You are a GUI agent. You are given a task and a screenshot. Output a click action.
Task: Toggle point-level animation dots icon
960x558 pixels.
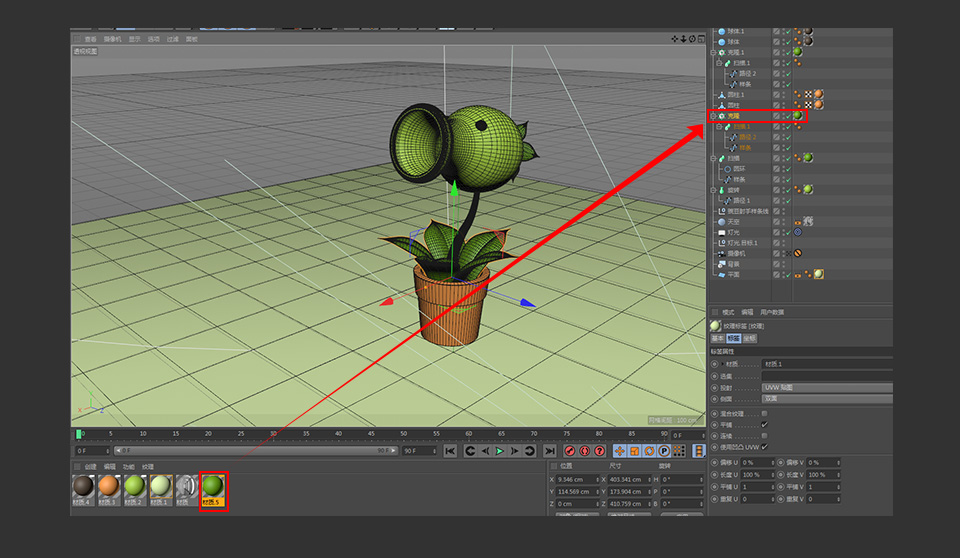pos(679,451)
